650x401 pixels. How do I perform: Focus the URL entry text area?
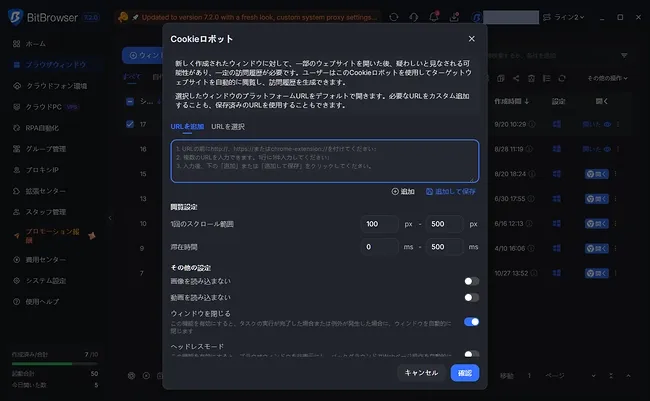coord(325,161)
